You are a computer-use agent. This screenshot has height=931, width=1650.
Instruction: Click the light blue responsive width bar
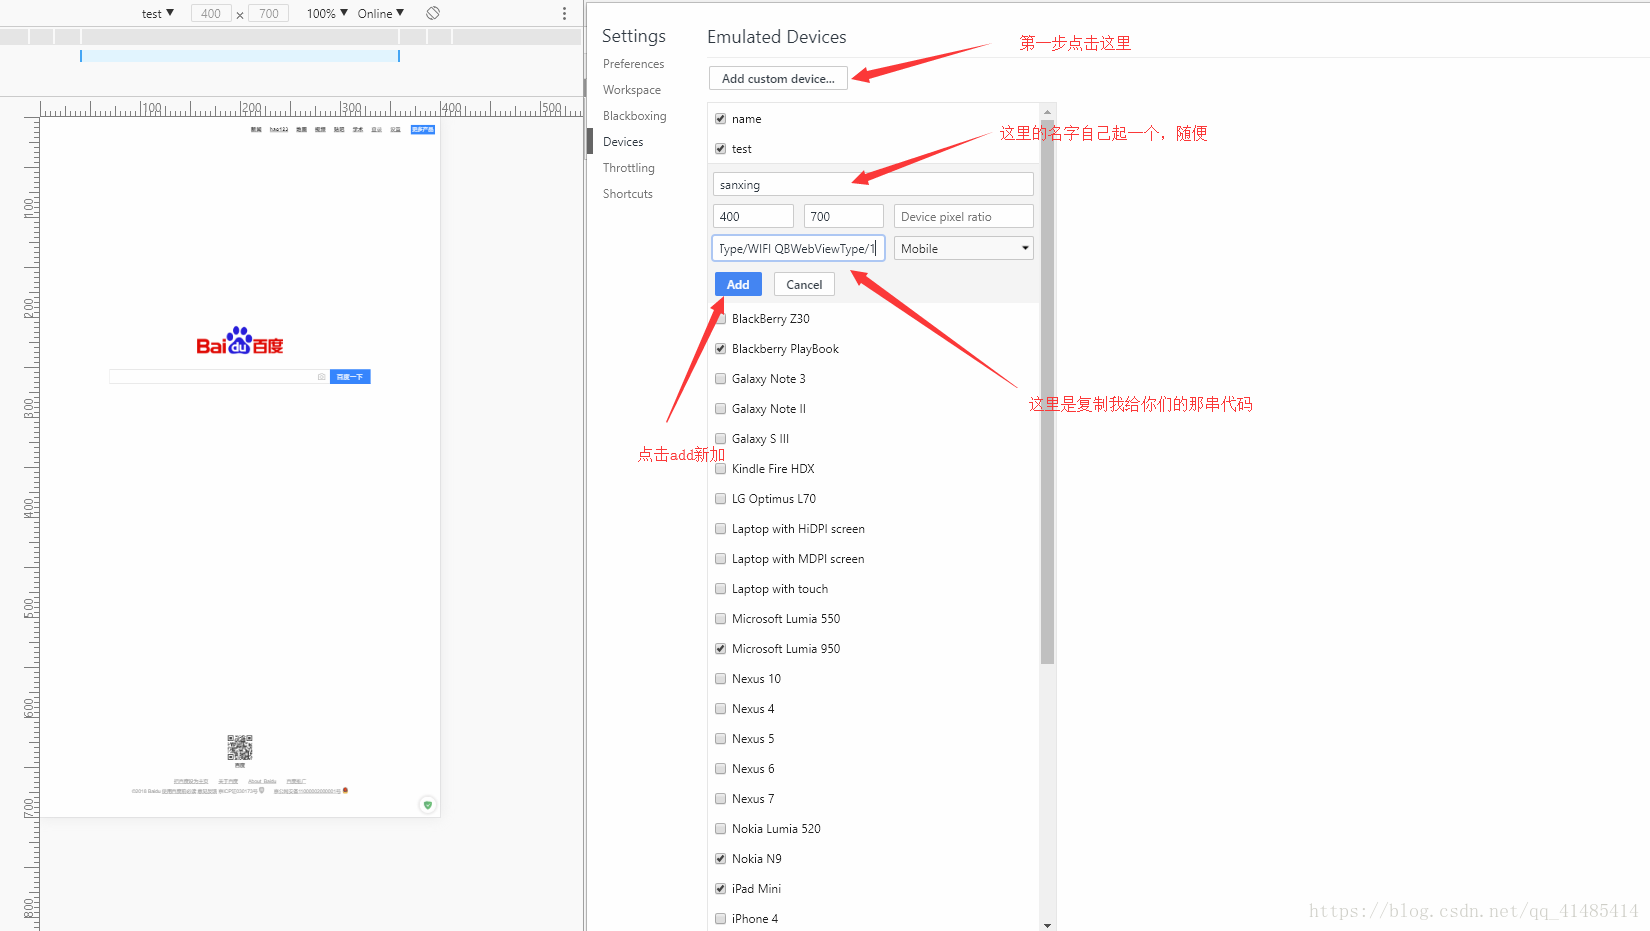click(240, 56)
